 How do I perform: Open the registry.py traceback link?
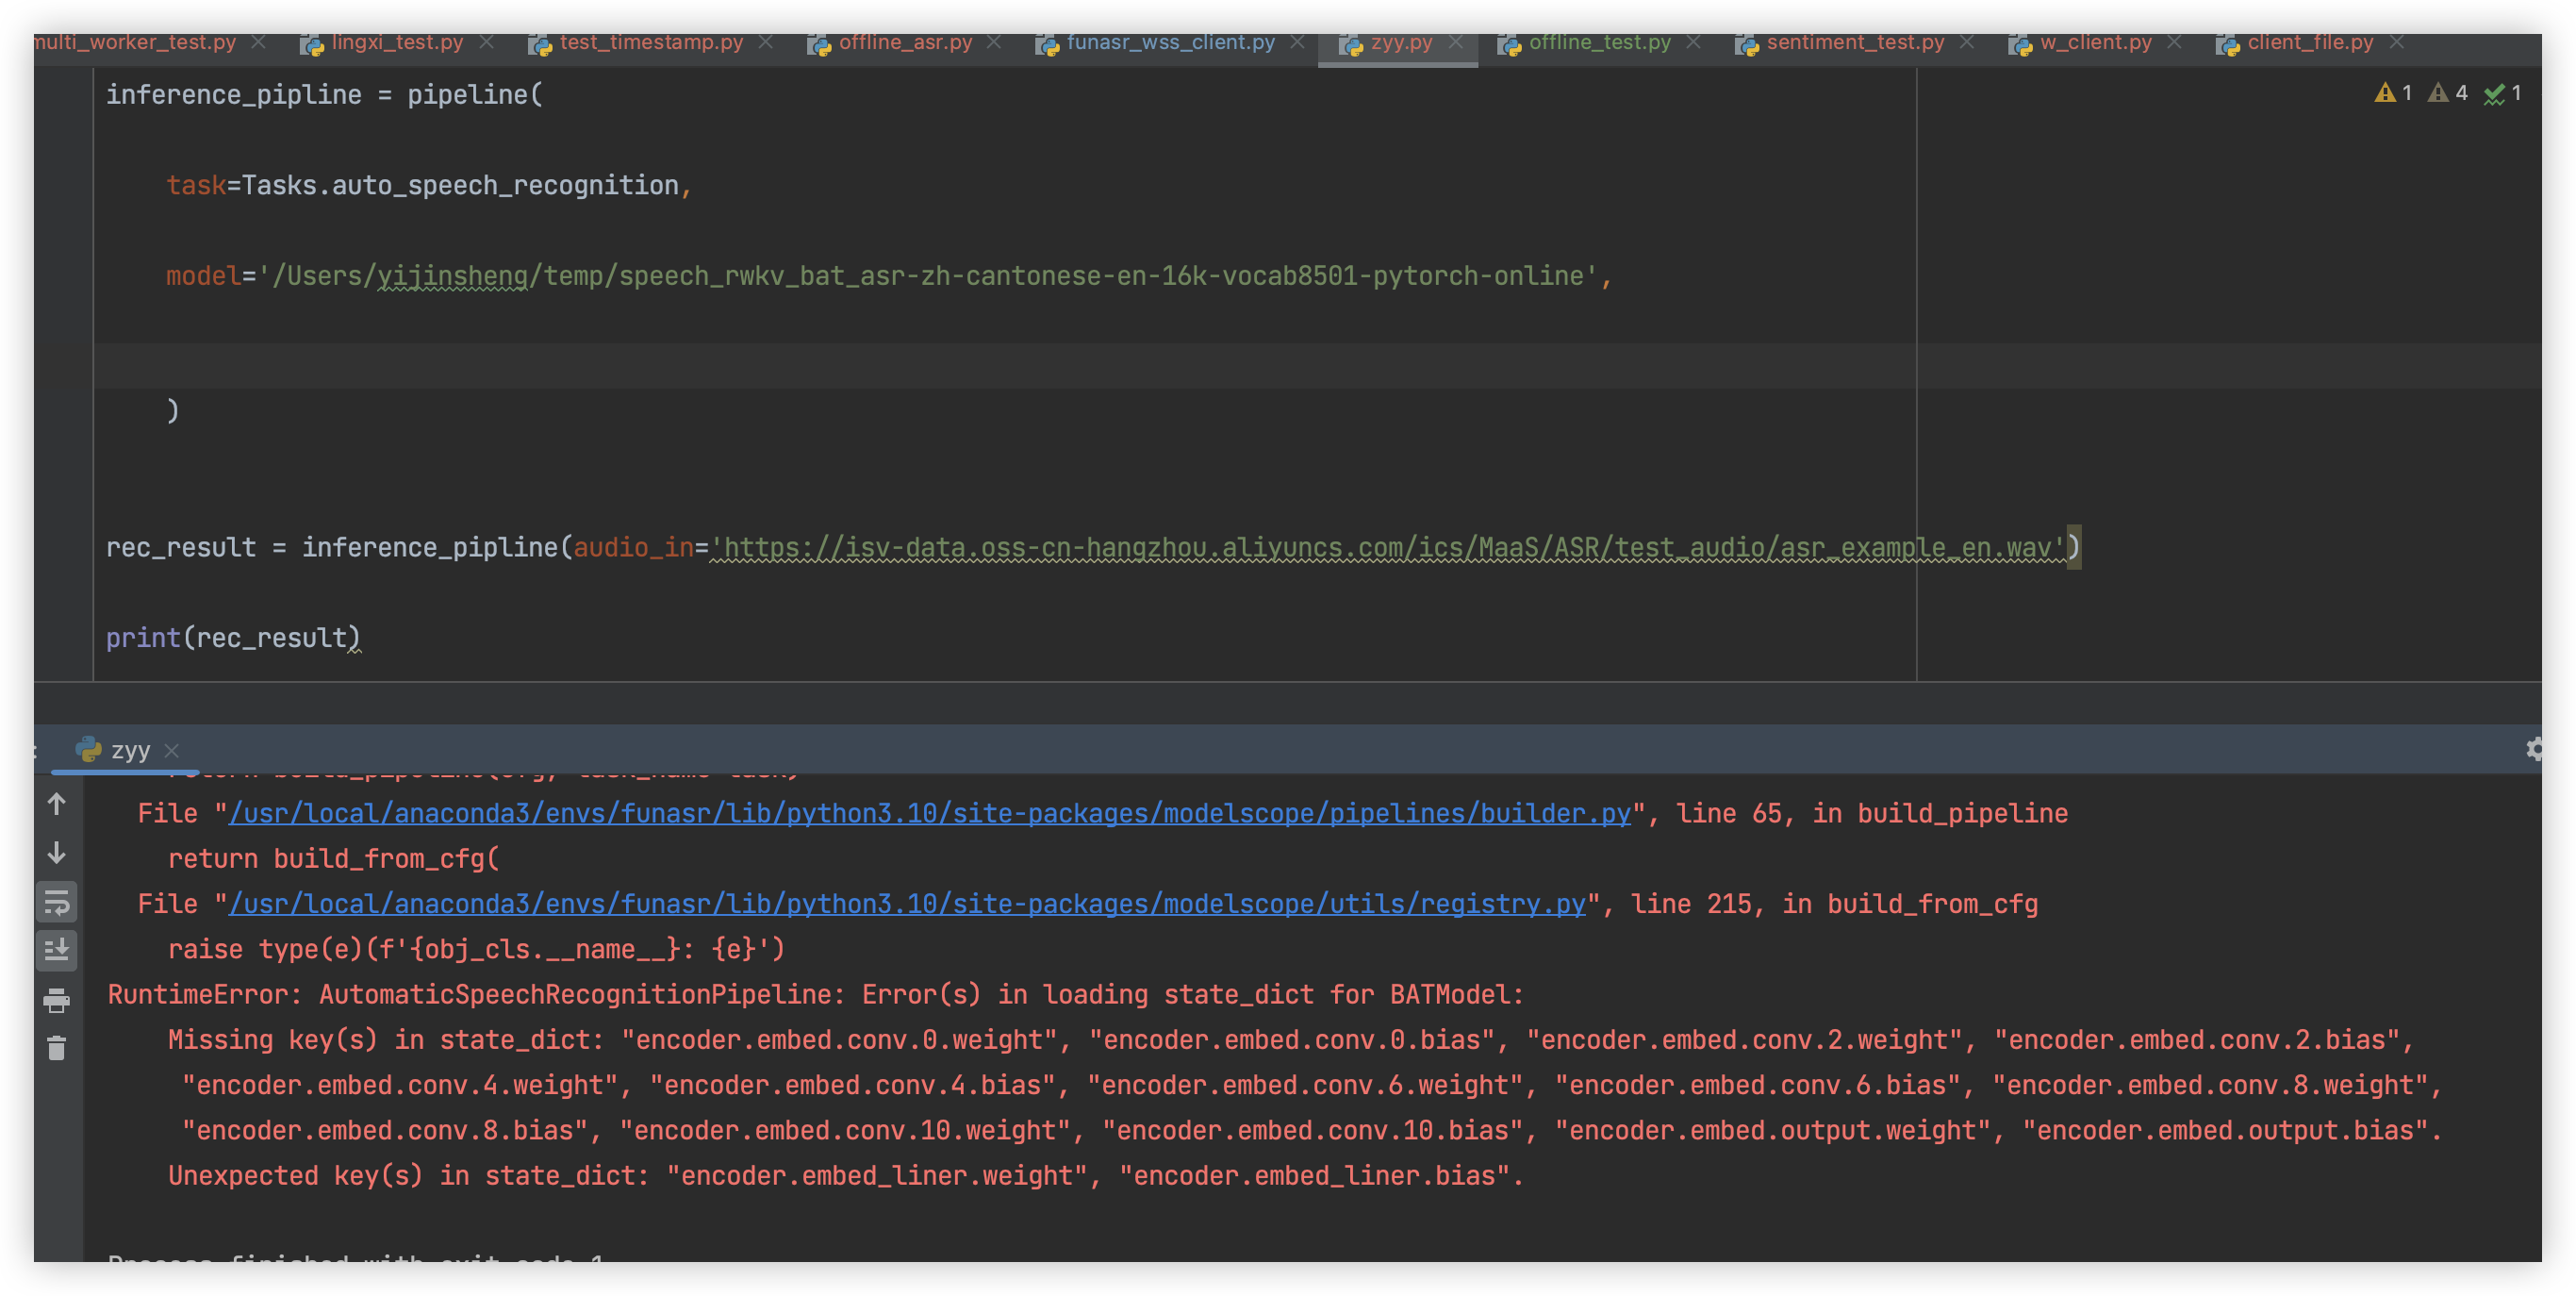coord(907,904)
